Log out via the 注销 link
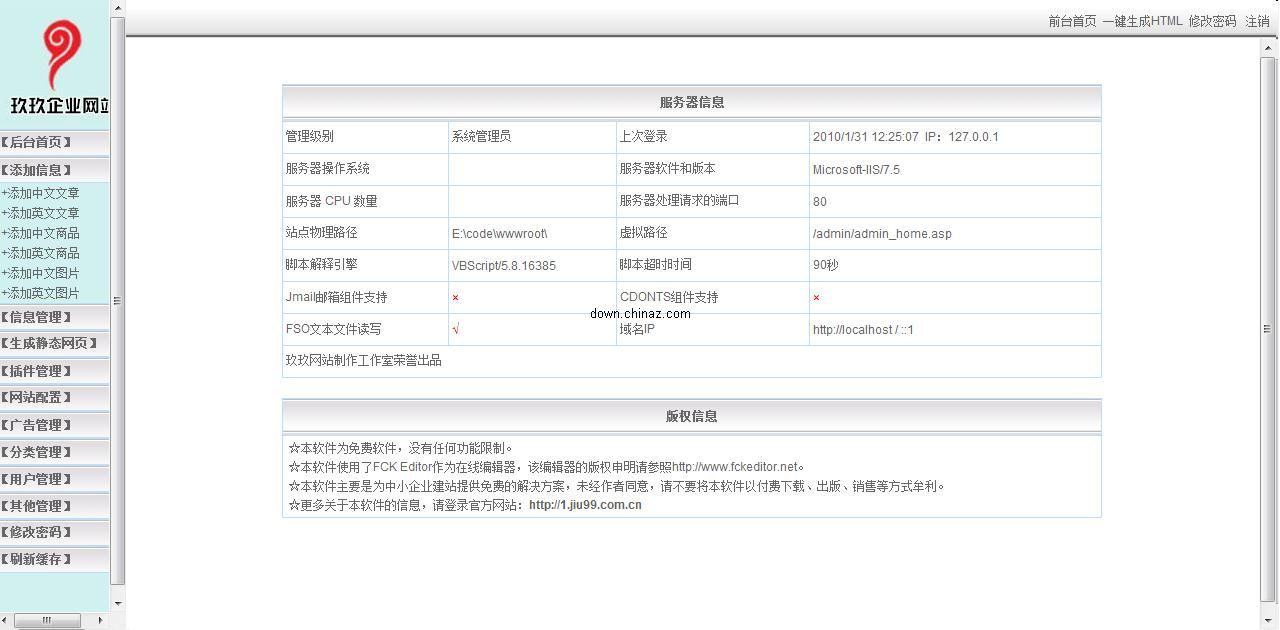The width and height of the screenshot is (1280, 630). 1257,20
